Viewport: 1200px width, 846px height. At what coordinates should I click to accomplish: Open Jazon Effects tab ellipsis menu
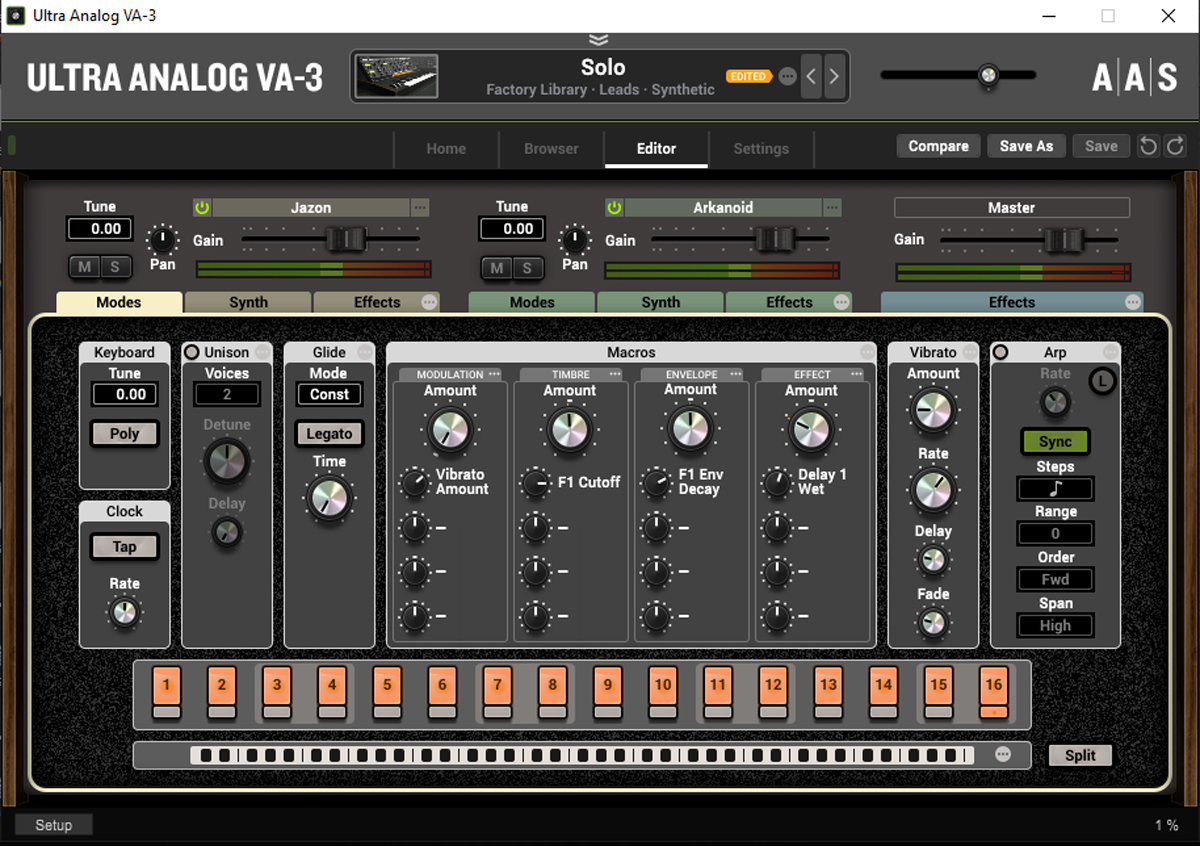tap(430, 302)
